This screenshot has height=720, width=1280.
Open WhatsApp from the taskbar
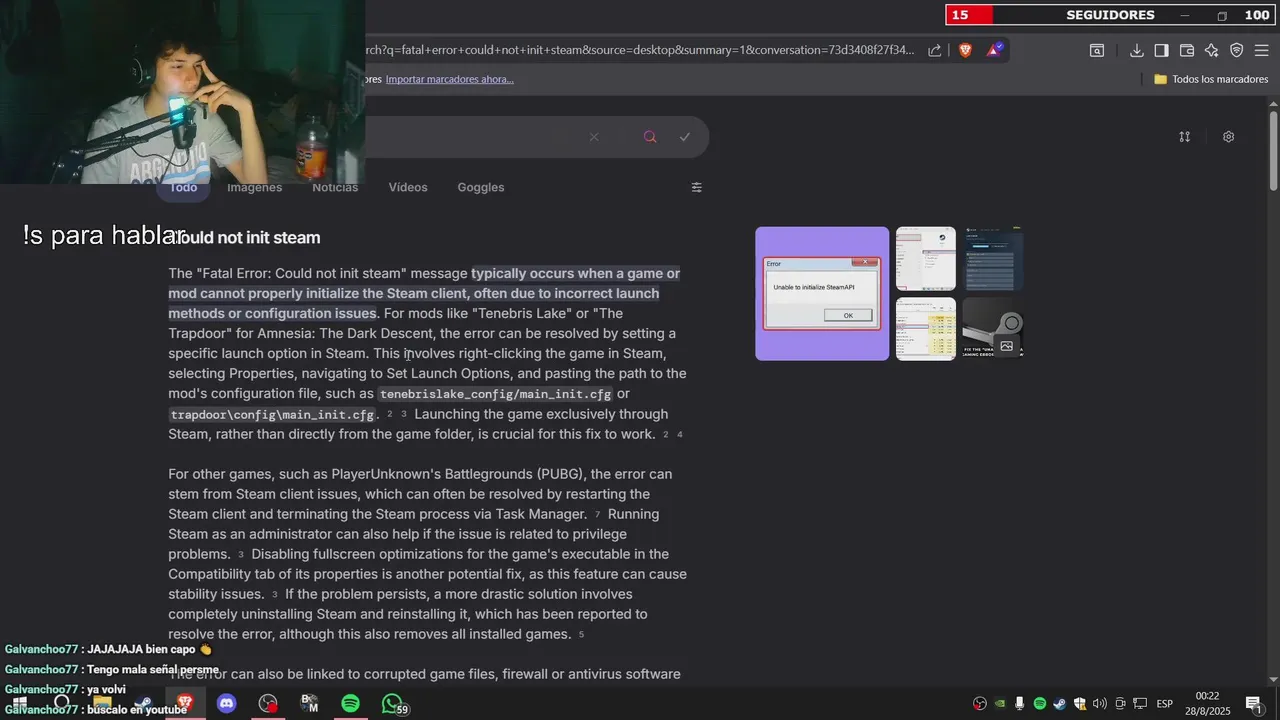393,704
